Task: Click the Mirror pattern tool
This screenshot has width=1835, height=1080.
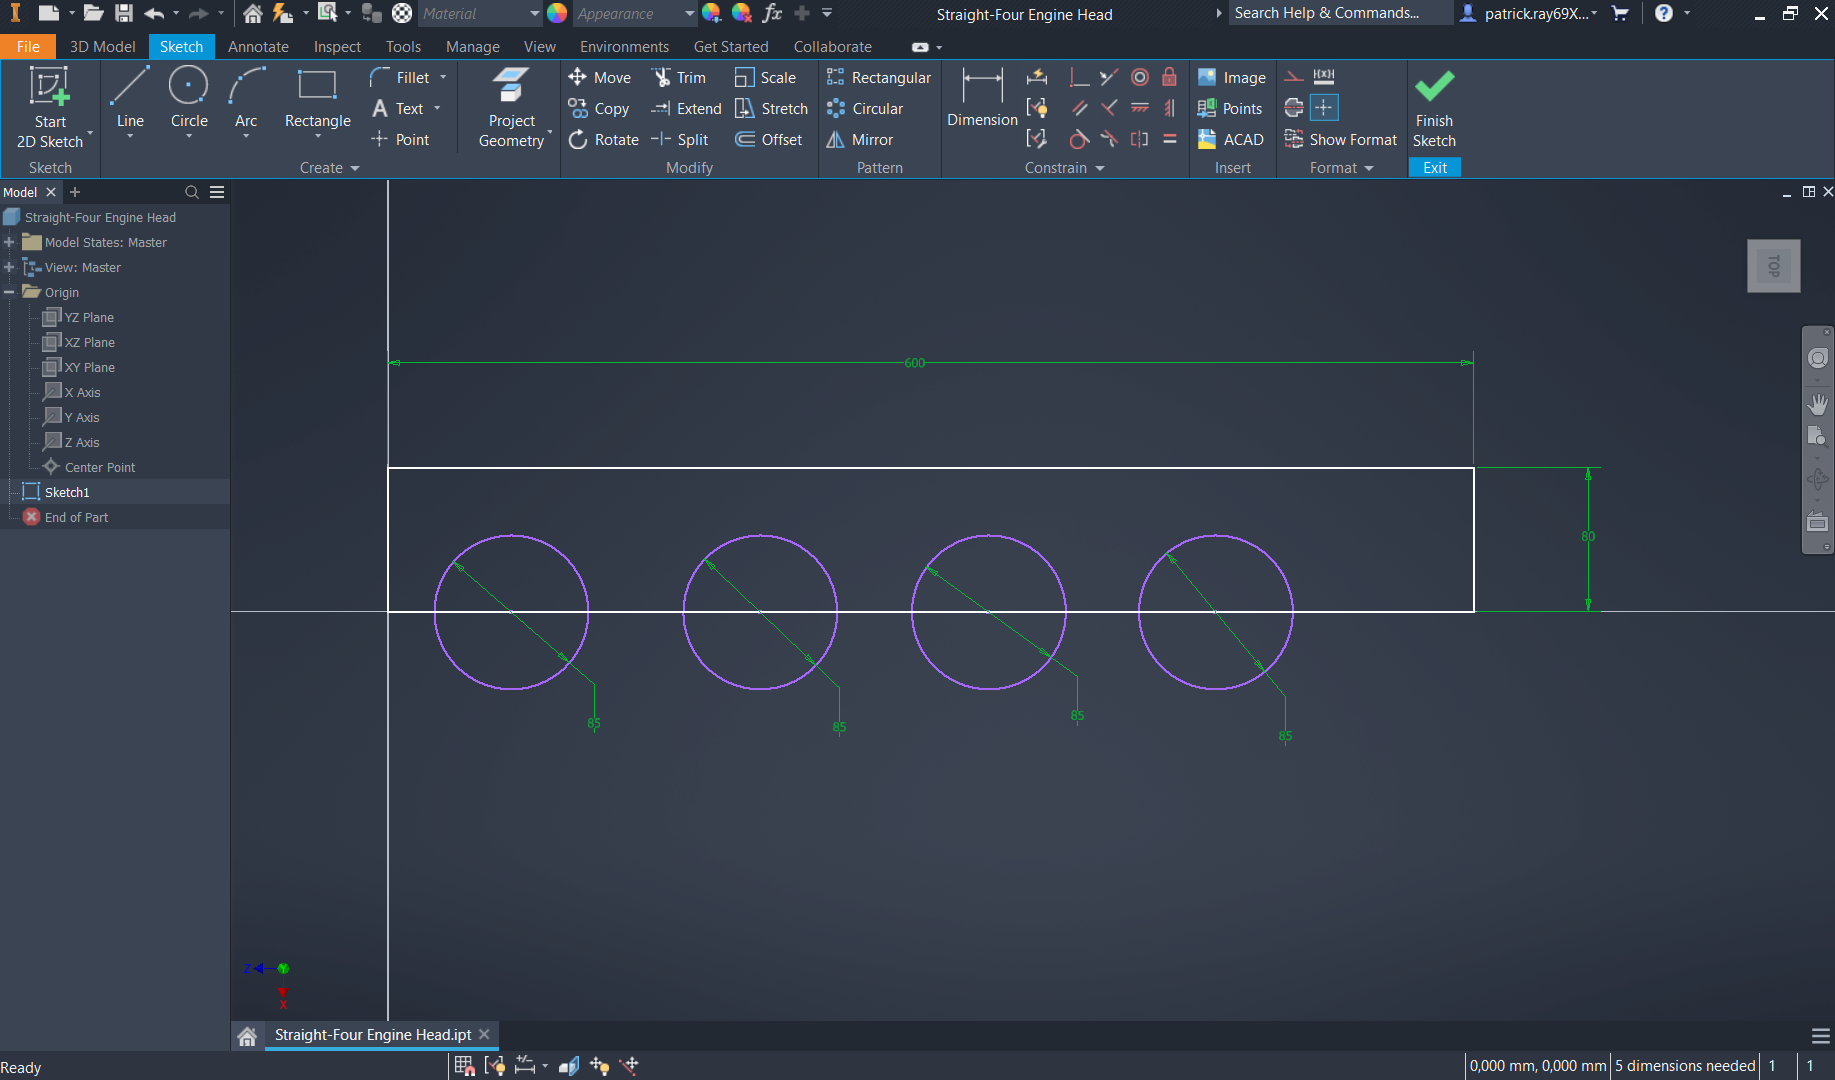Action: coord(860,140)
